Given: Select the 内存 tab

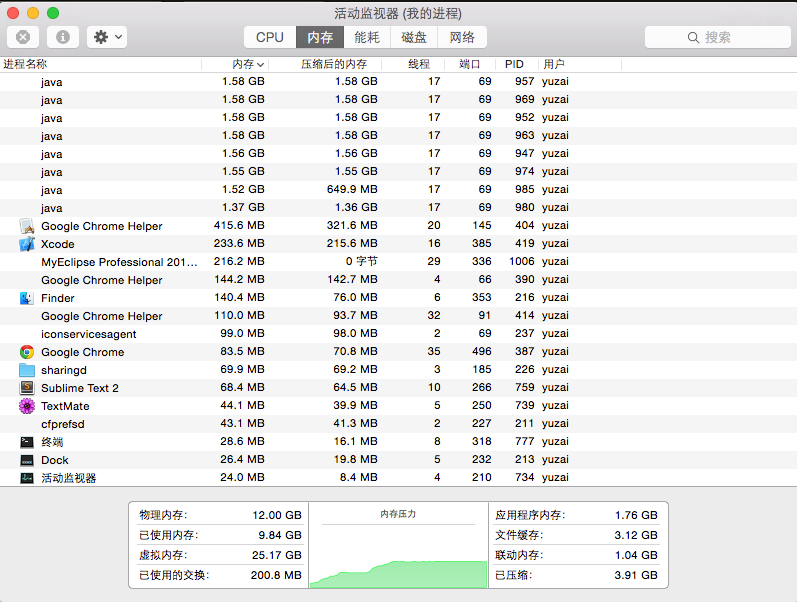Looking at the screenshot, I should coord(320,37).
